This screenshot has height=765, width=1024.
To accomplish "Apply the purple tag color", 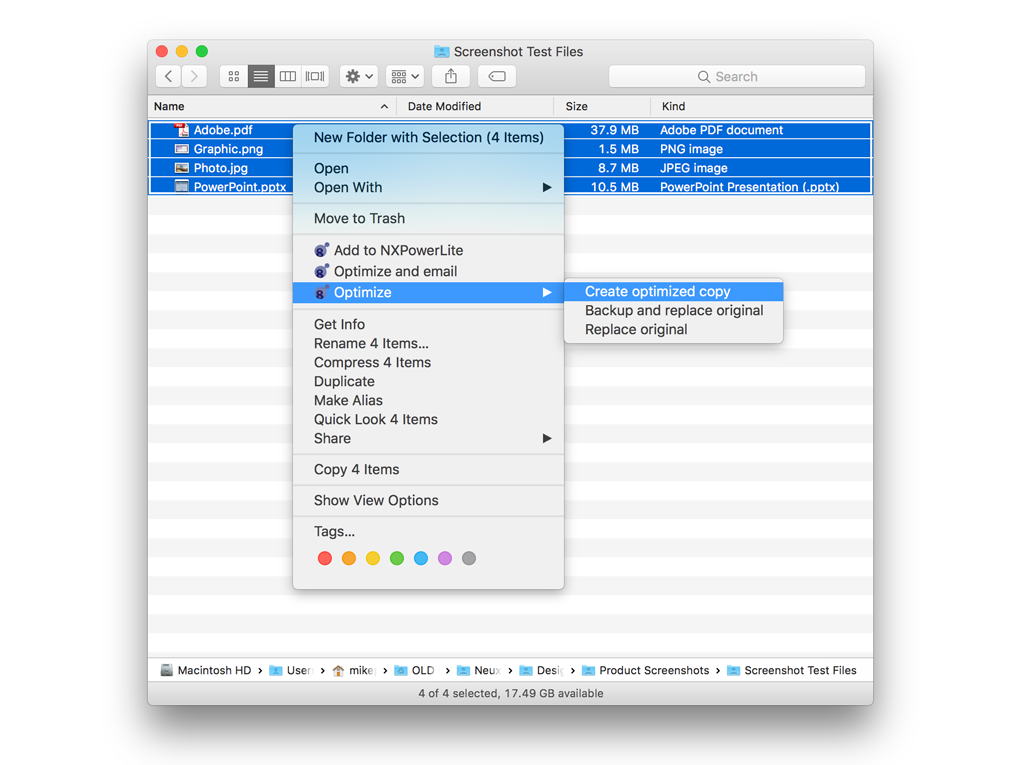I will (445, 559).
